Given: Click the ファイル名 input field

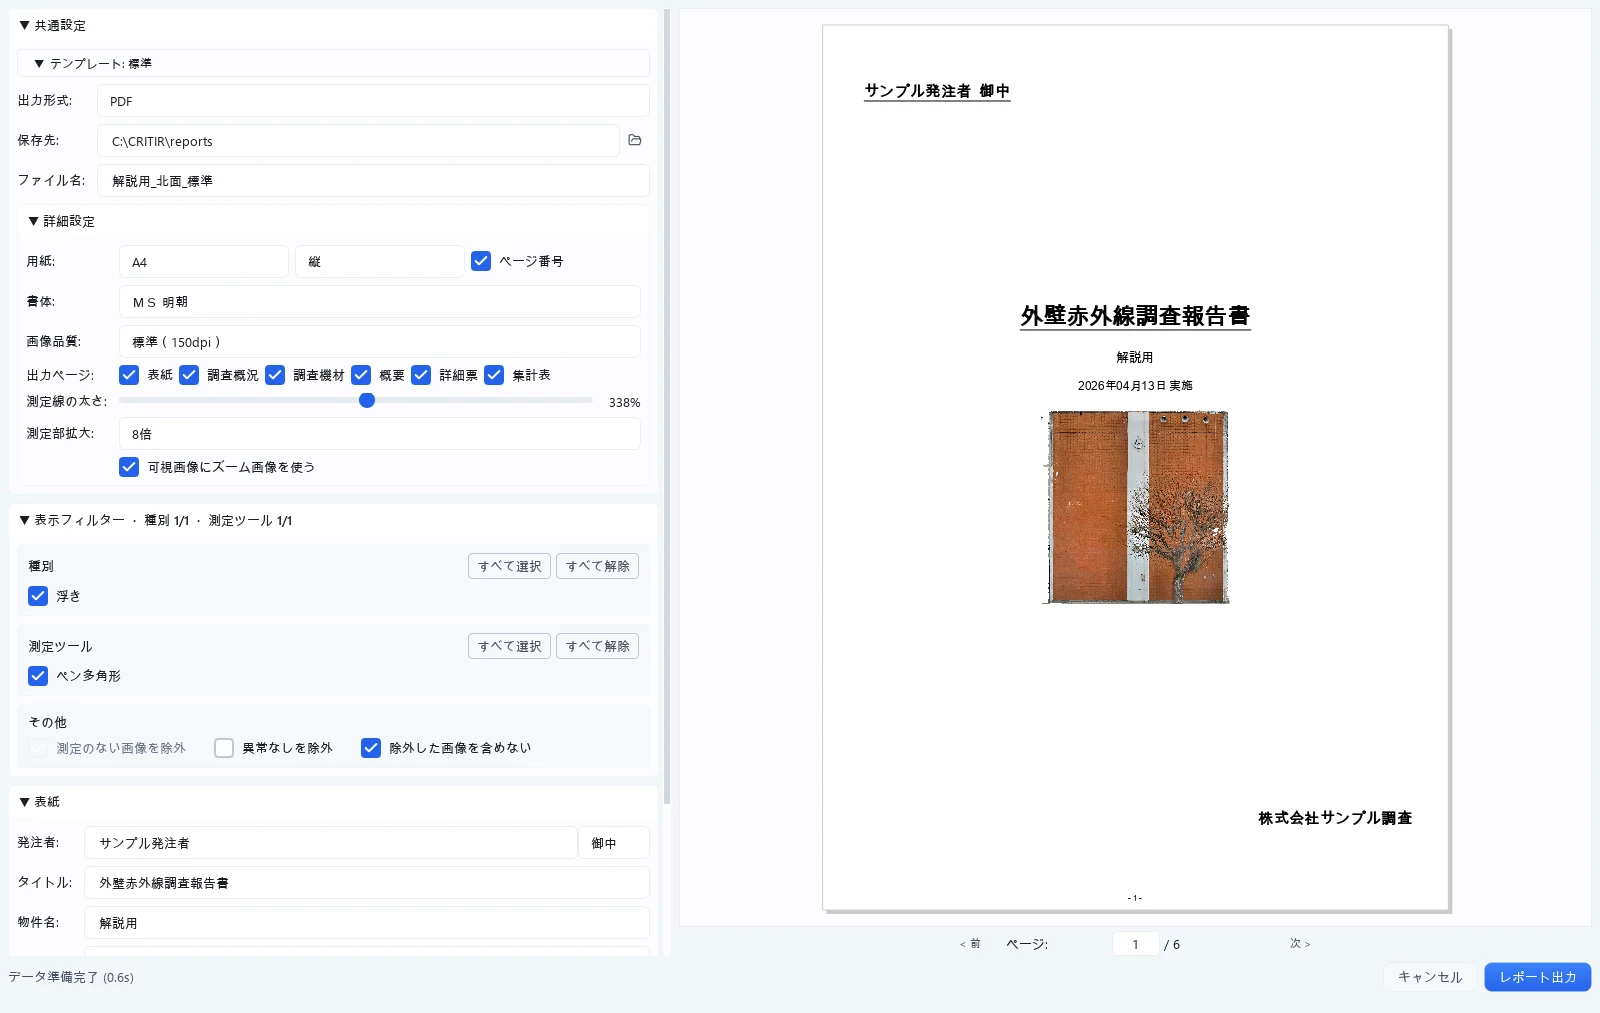Looking at the screenshot, I should tap(373, 181).
